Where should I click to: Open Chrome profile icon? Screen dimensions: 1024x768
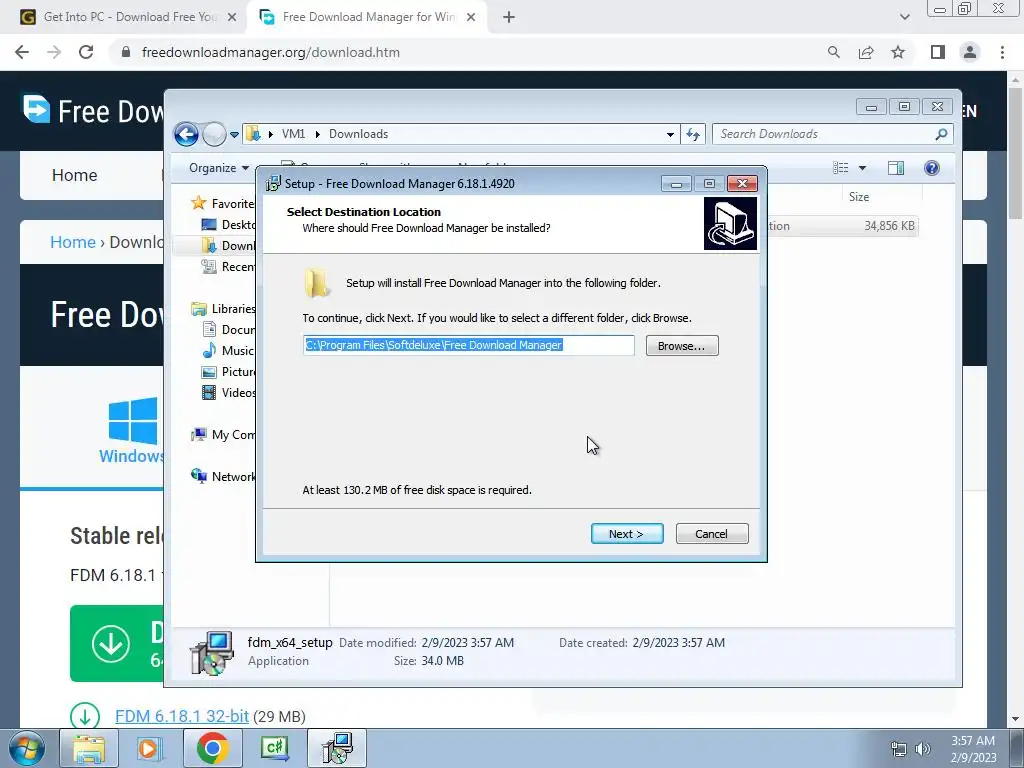point(970,52)
